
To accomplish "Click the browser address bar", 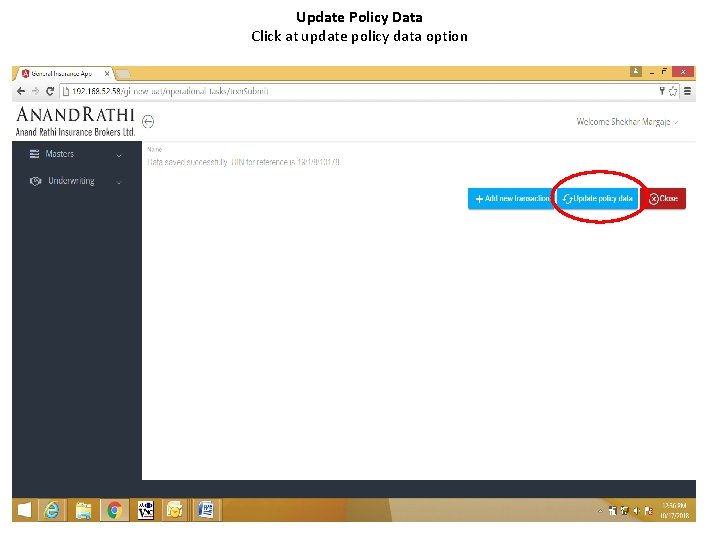I will [x=367, y=91].
